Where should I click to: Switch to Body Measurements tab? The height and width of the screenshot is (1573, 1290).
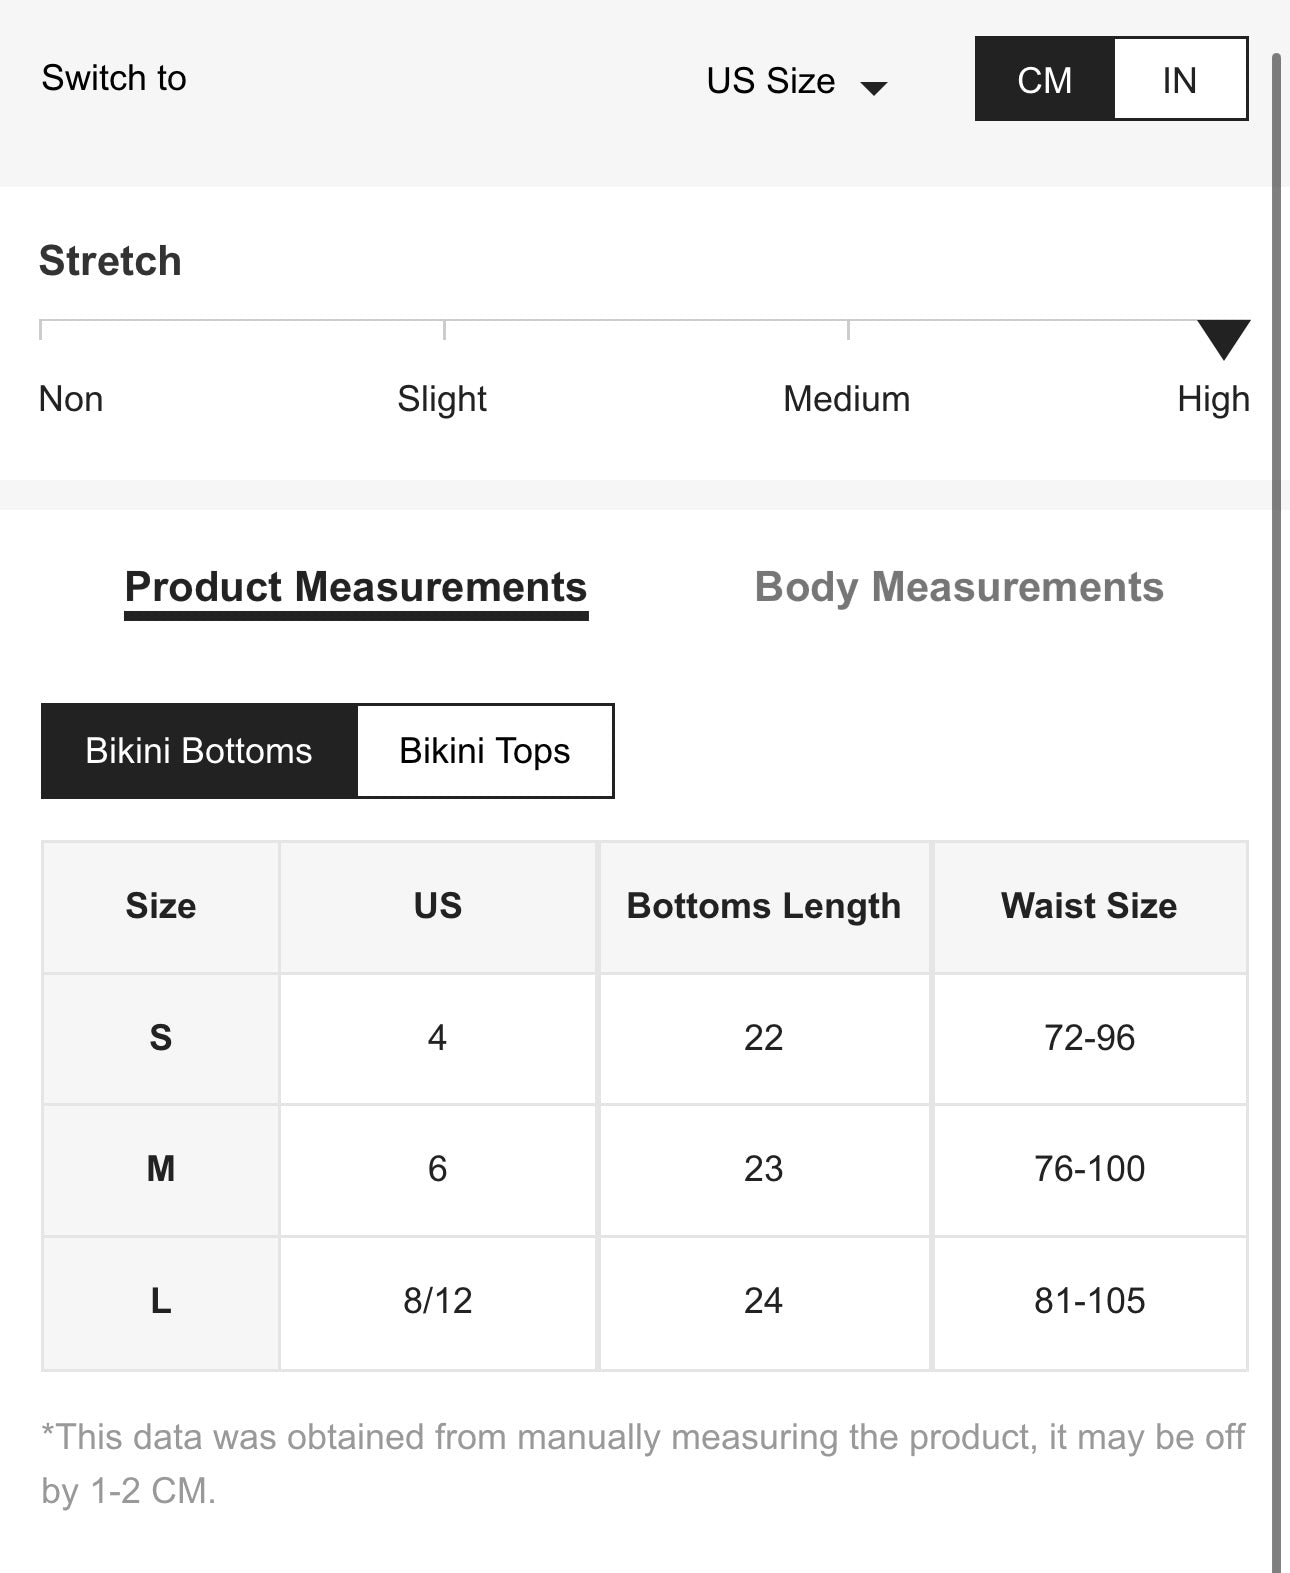(x=959, y=587)
